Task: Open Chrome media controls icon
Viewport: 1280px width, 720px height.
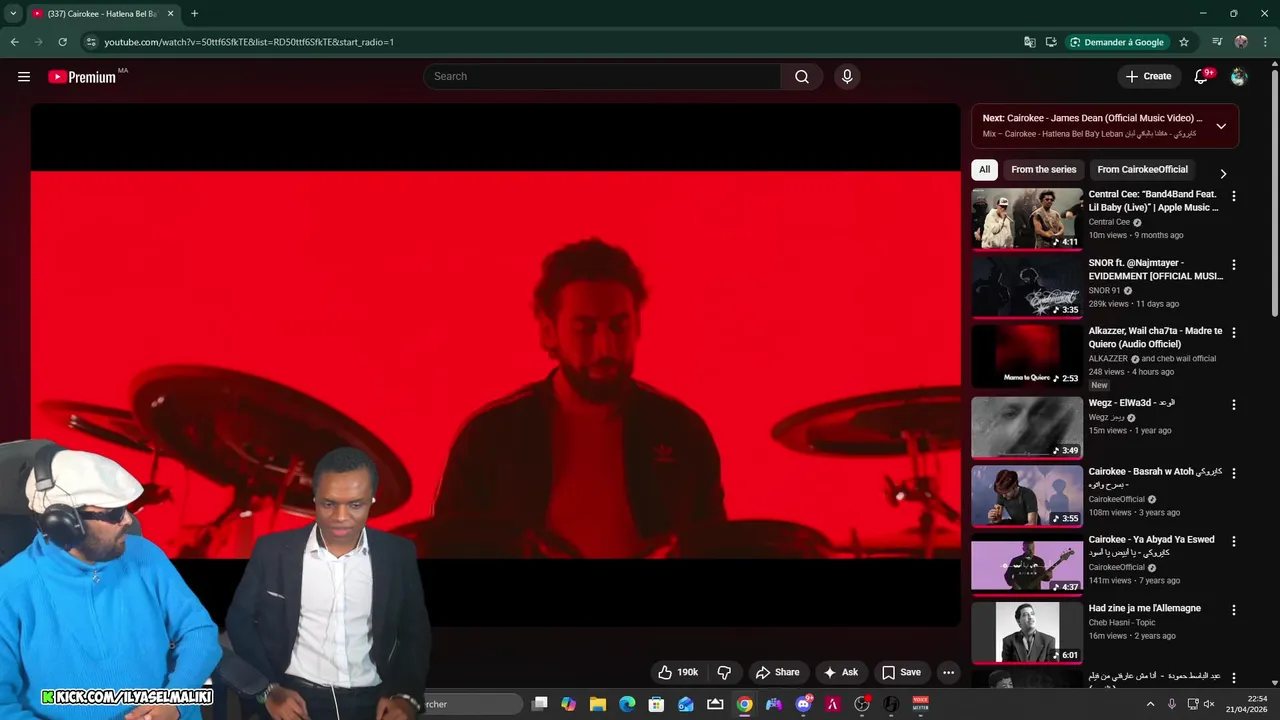Action: coord(1217,42)
